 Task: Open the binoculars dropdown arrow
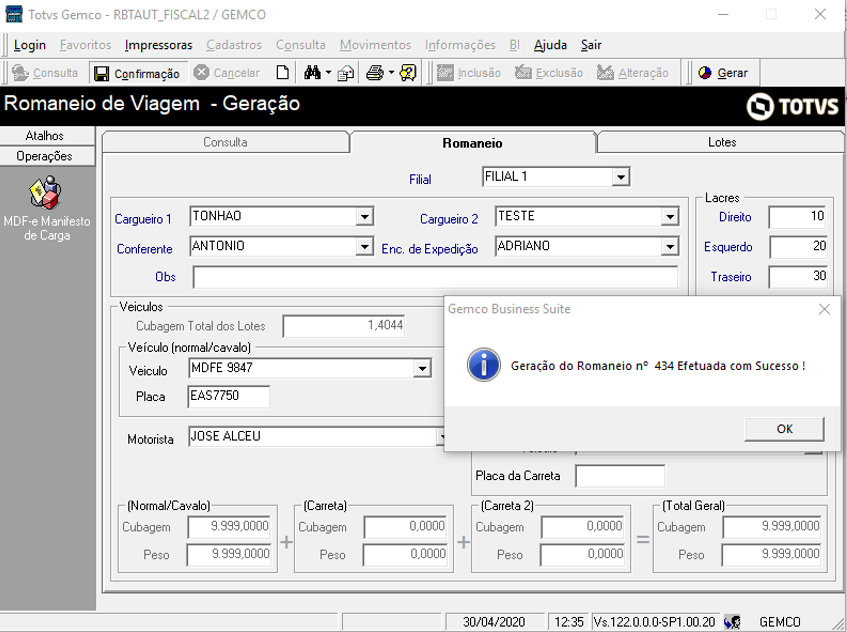coord(328,73)
